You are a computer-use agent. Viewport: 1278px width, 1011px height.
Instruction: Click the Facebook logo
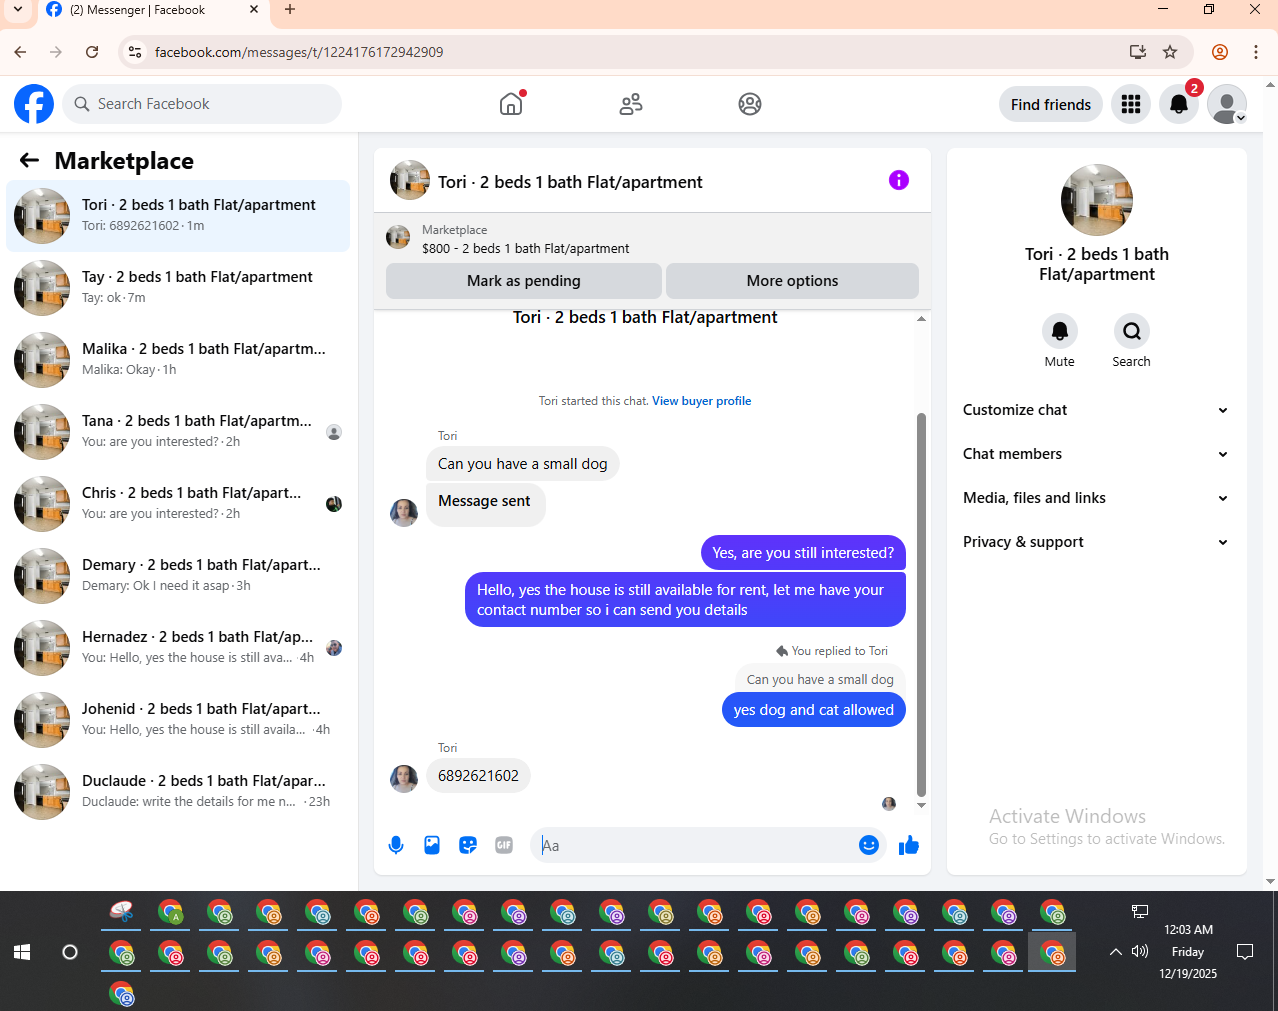pyautogui.click(x=34, y=104)
